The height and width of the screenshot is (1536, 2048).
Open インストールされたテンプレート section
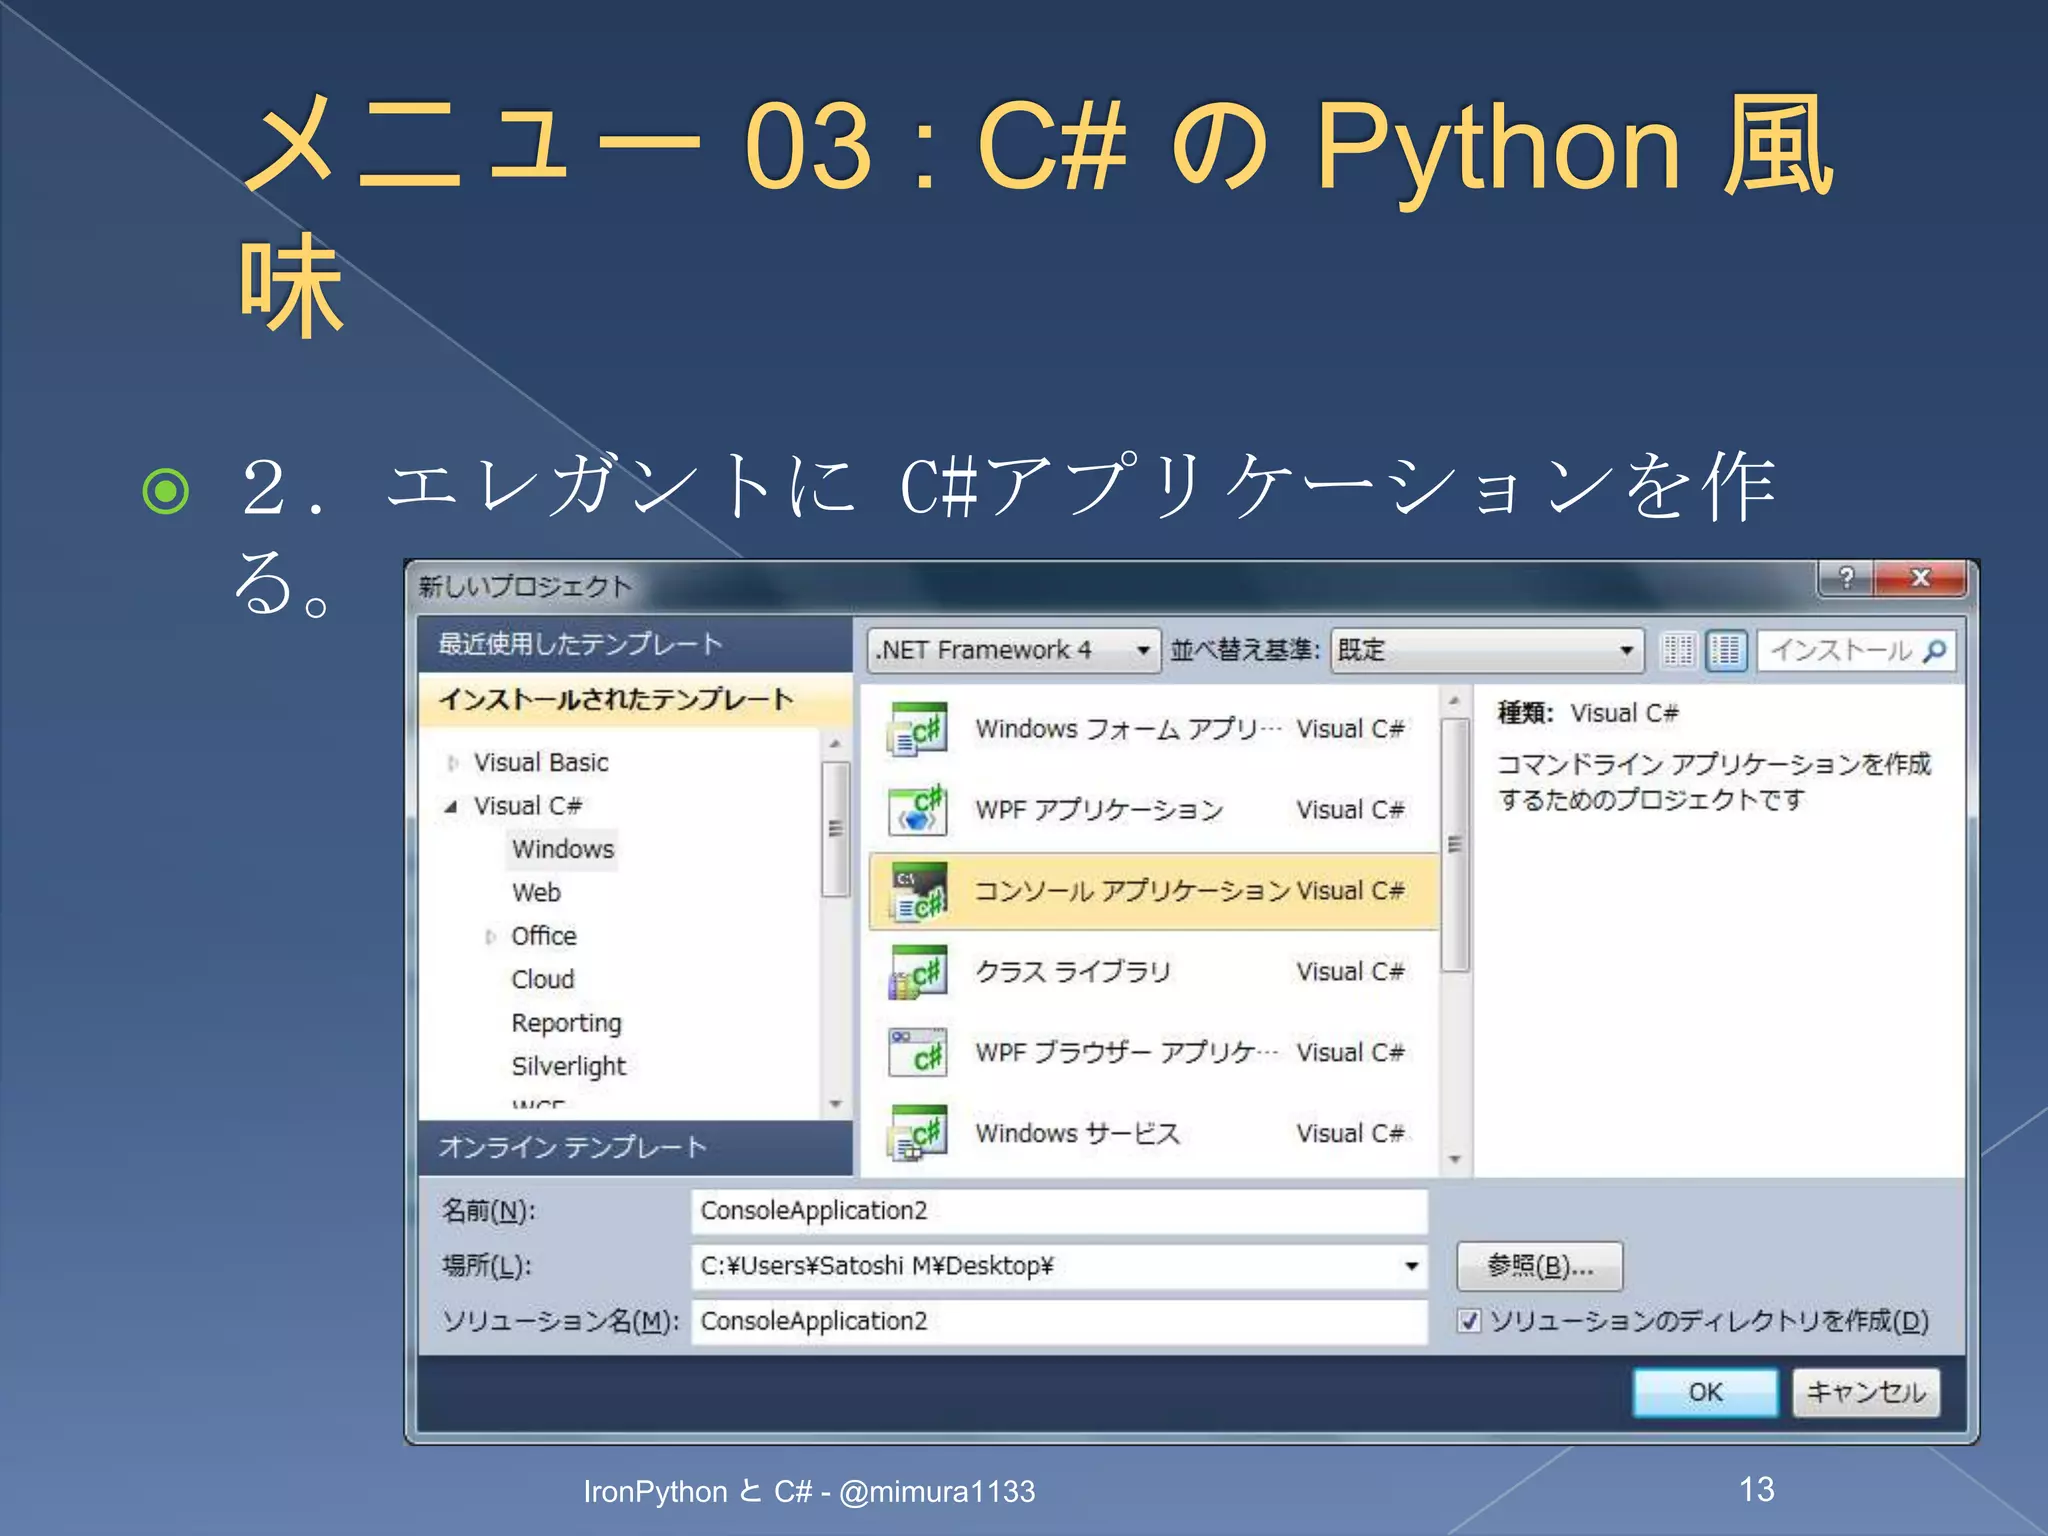pyautogui.click(x=635, y=699)
